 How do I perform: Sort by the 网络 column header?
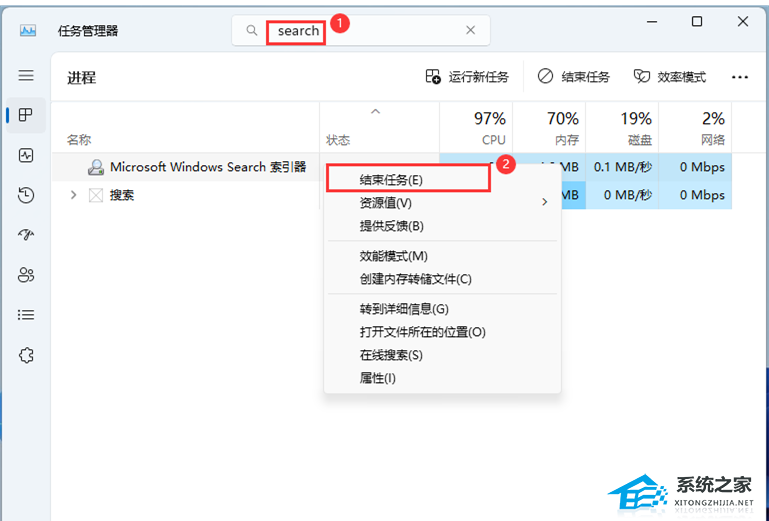click(x=695, y=128)
